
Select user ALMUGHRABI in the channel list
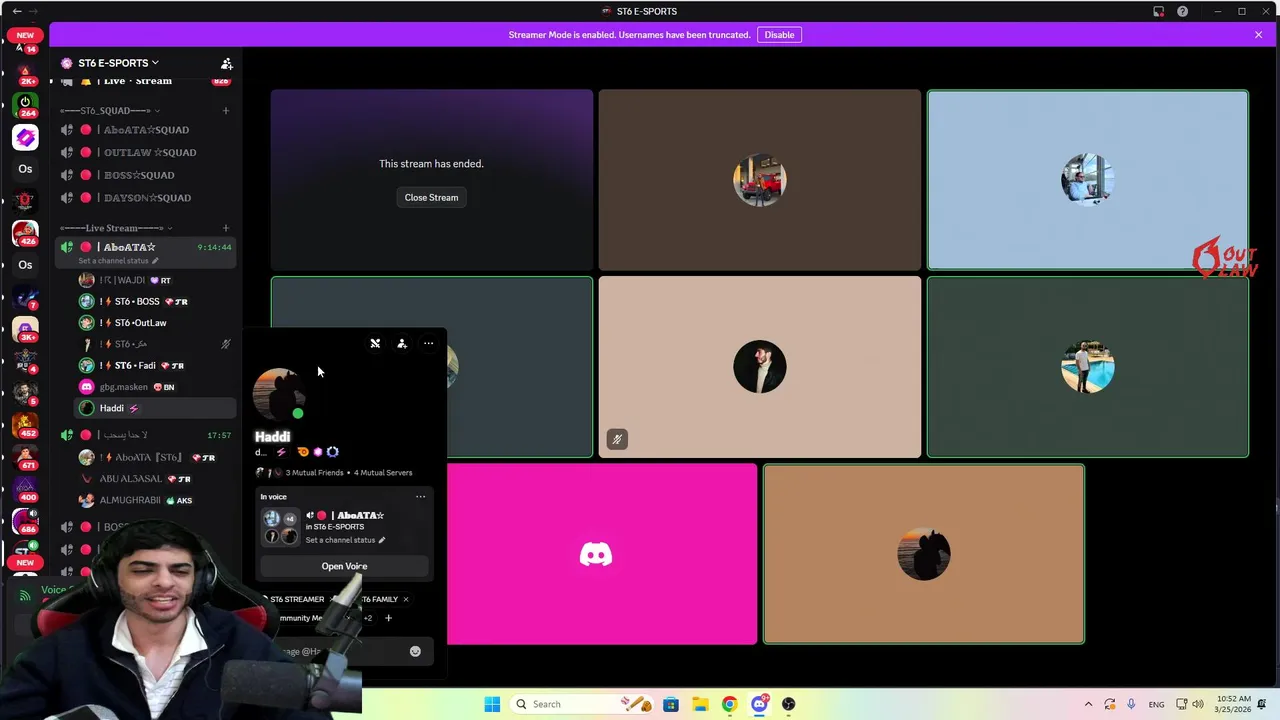coord(154,500)
